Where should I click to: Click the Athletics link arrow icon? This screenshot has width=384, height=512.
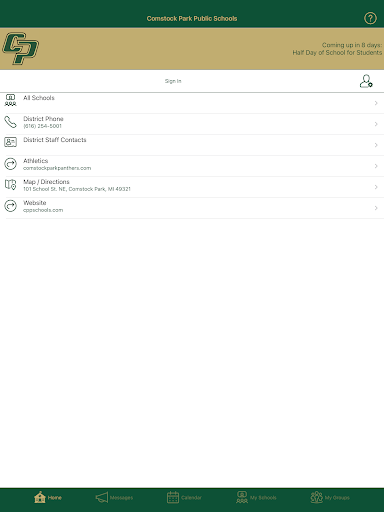click(10, 164)
